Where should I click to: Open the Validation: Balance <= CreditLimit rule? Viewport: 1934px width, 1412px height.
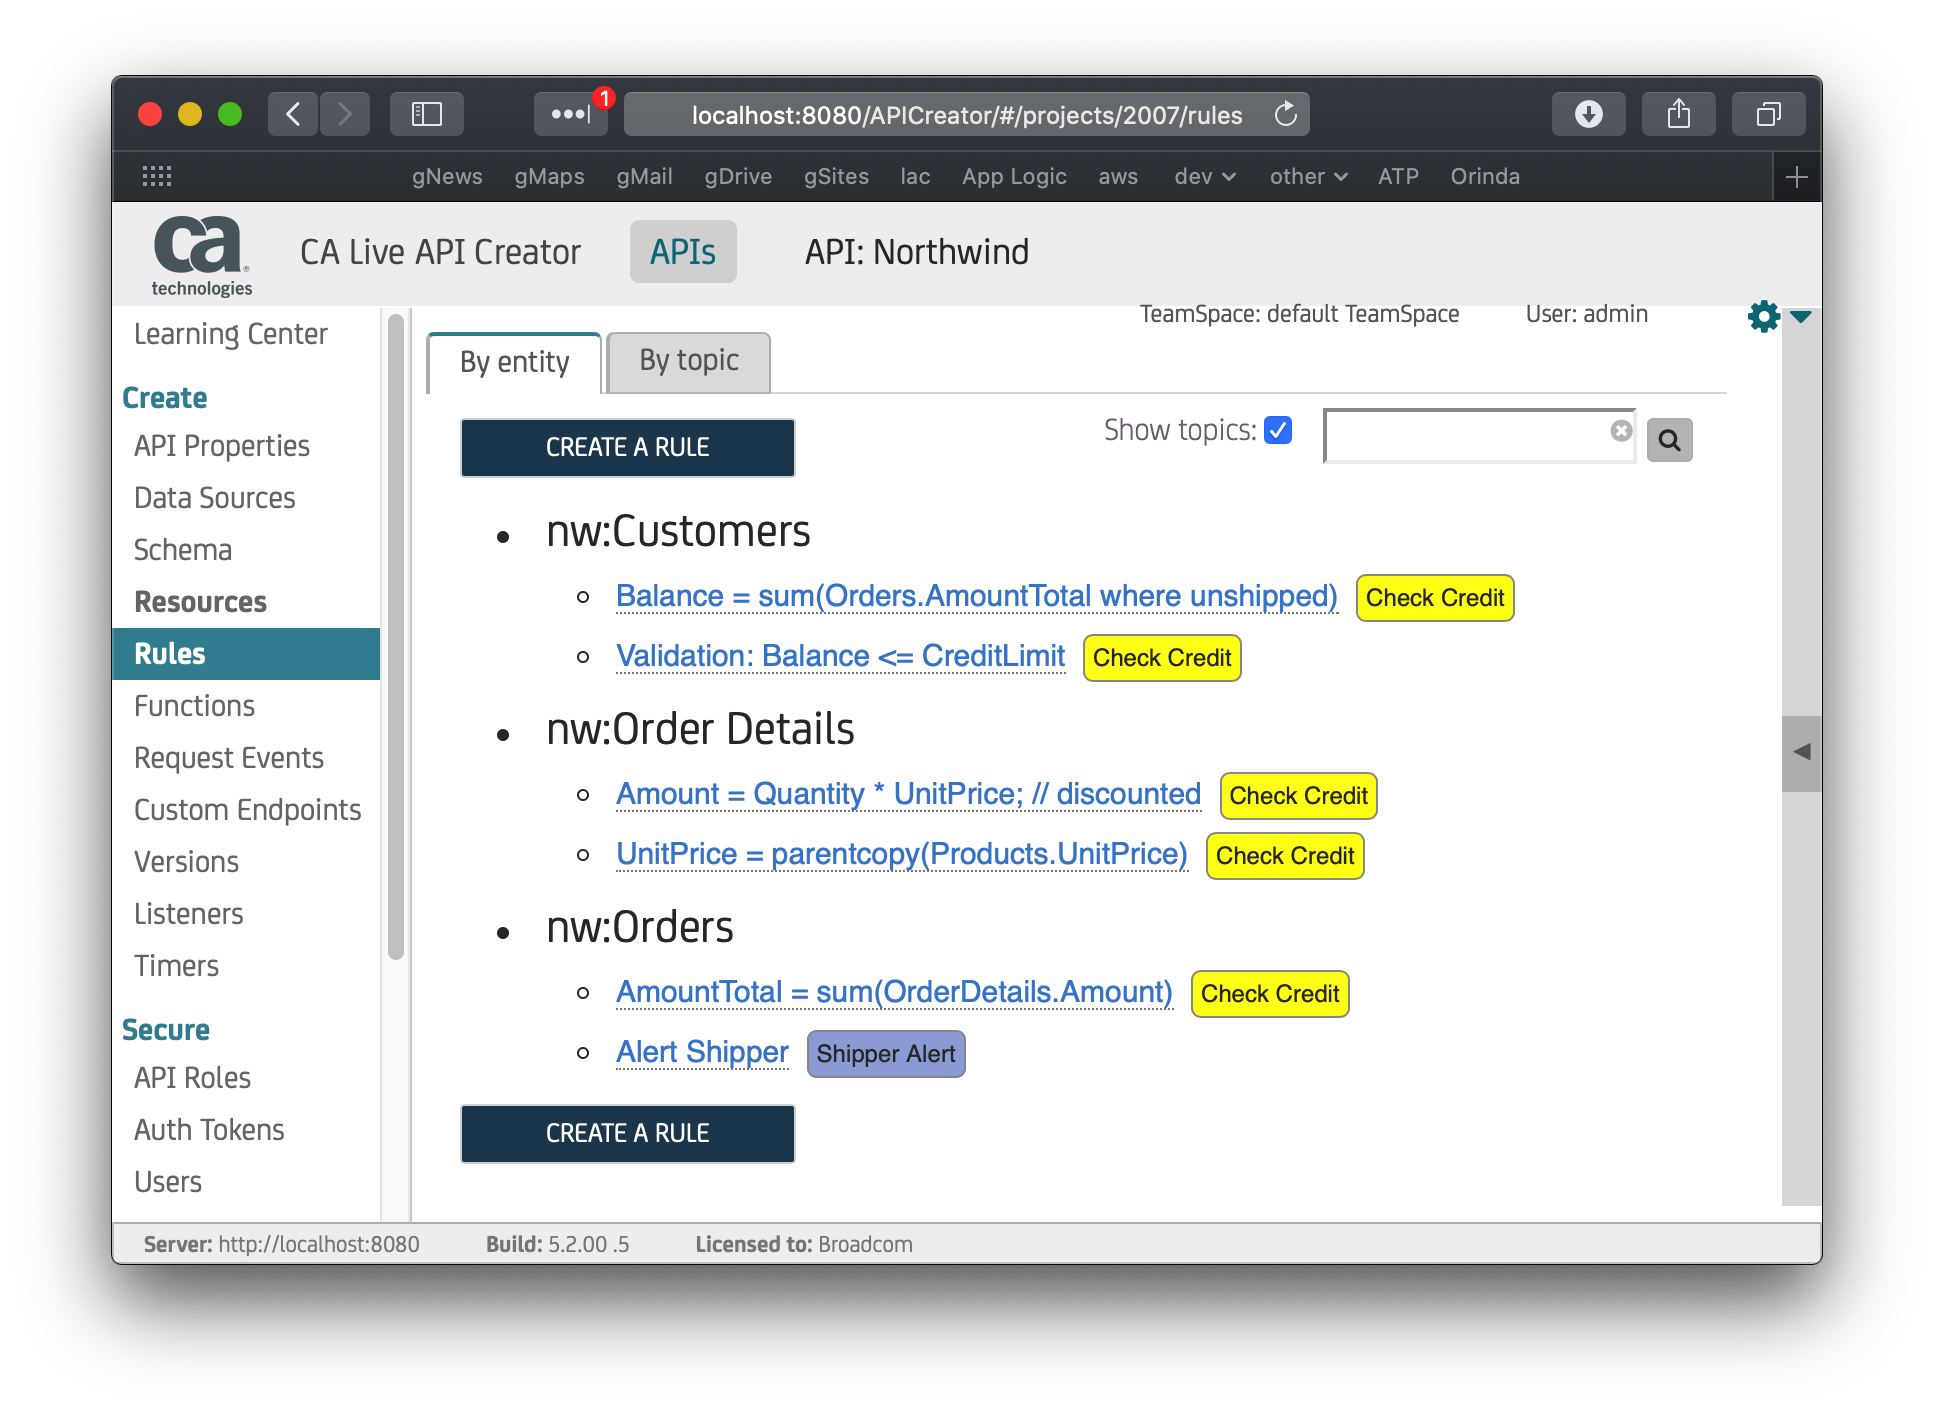click(840, 656)
